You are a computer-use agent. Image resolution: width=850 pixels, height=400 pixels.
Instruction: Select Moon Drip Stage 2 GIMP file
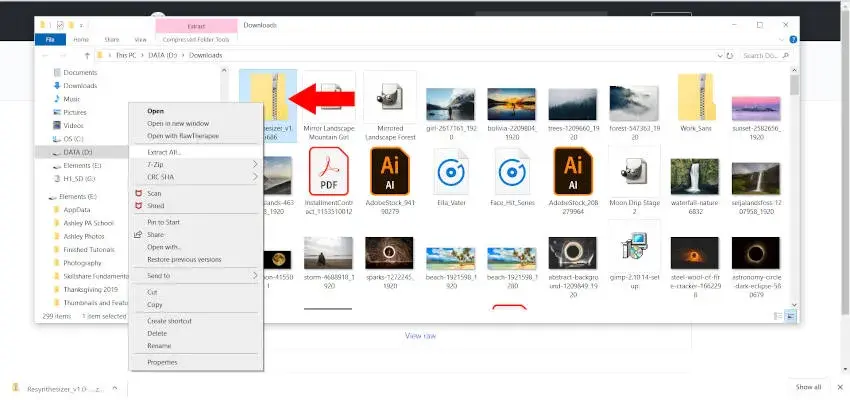(634, 171)
